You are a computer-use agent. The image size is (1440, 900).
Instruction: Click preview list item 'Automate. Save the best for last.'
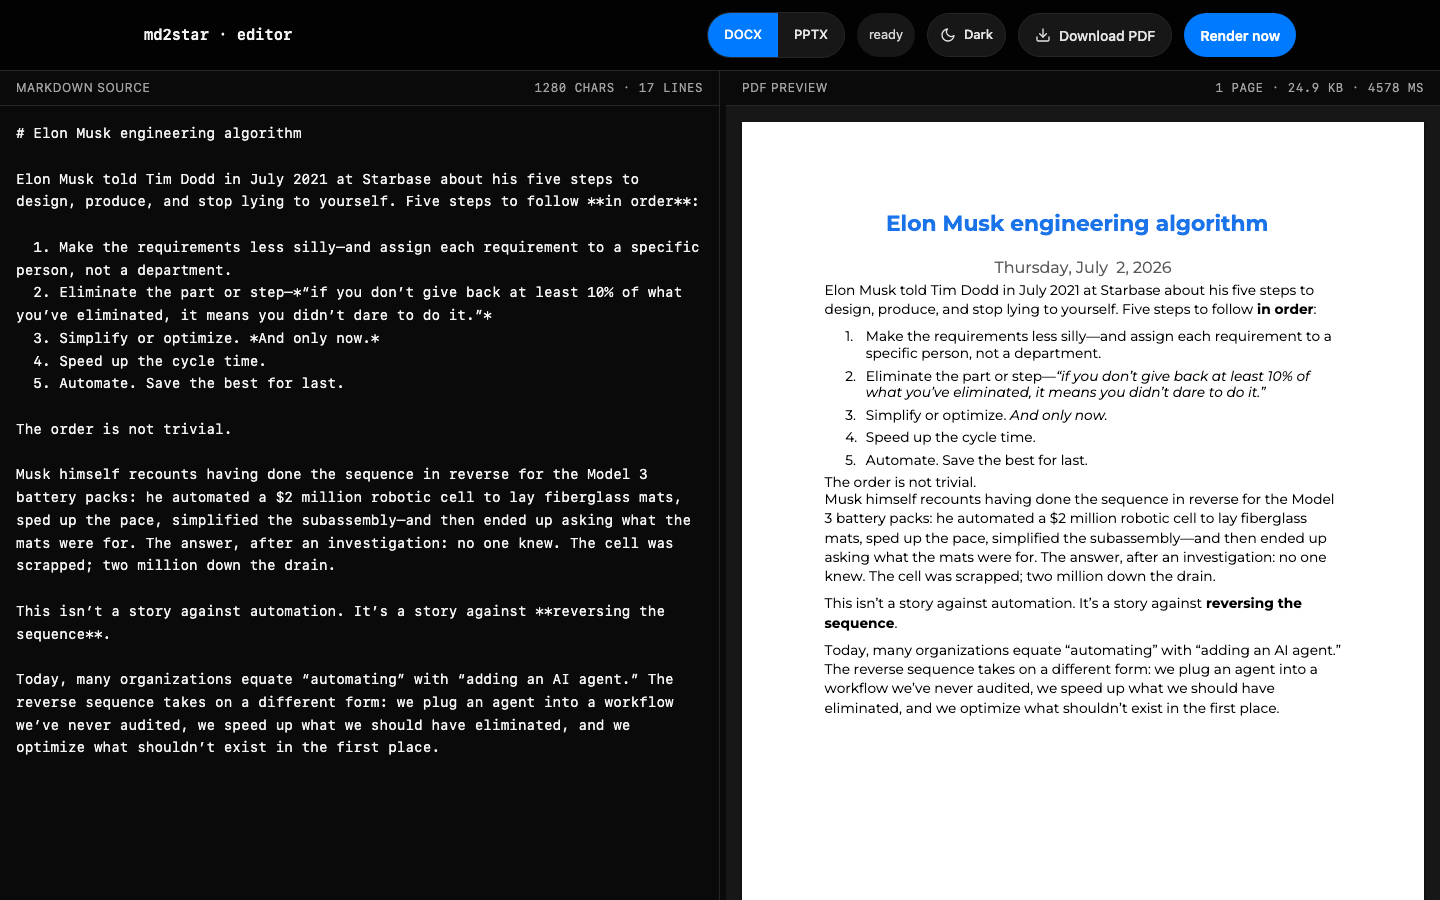click(x=977, y=460)
